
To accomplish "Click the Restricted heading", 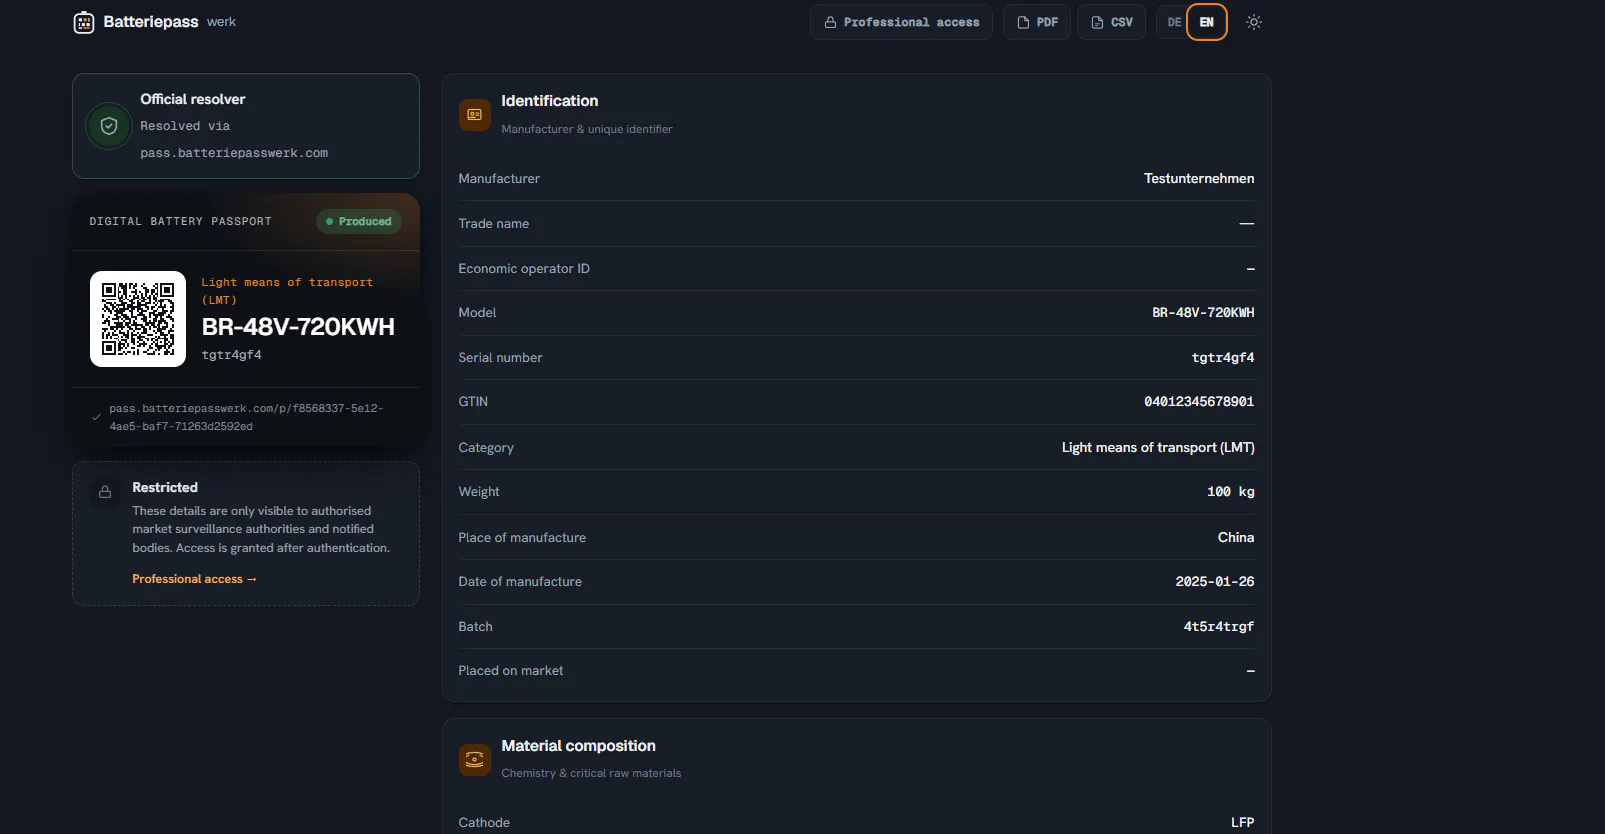I will click(165, 487).
